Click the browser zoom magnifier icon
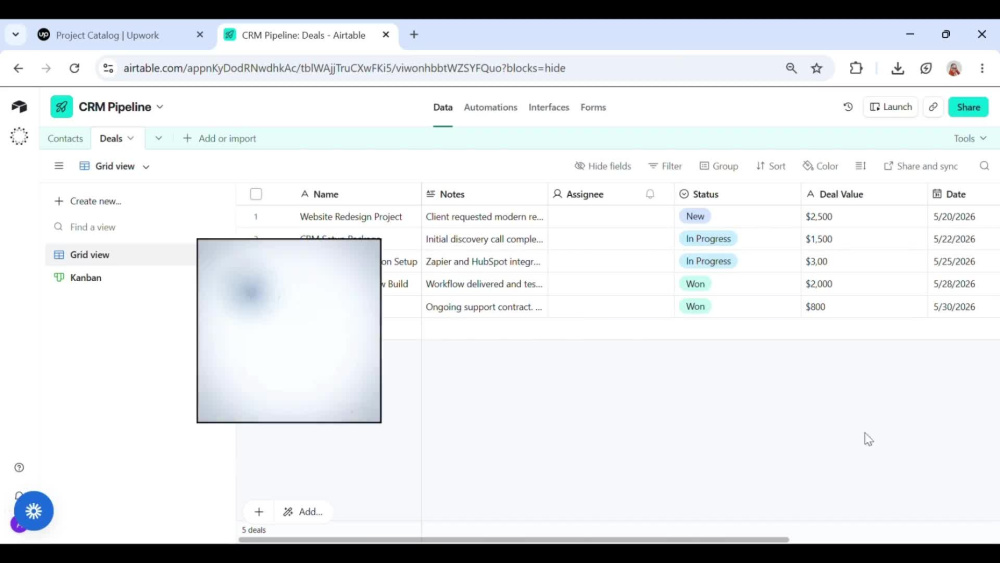The width and height of the screenshot is (1000, 563). pos(791,68)
